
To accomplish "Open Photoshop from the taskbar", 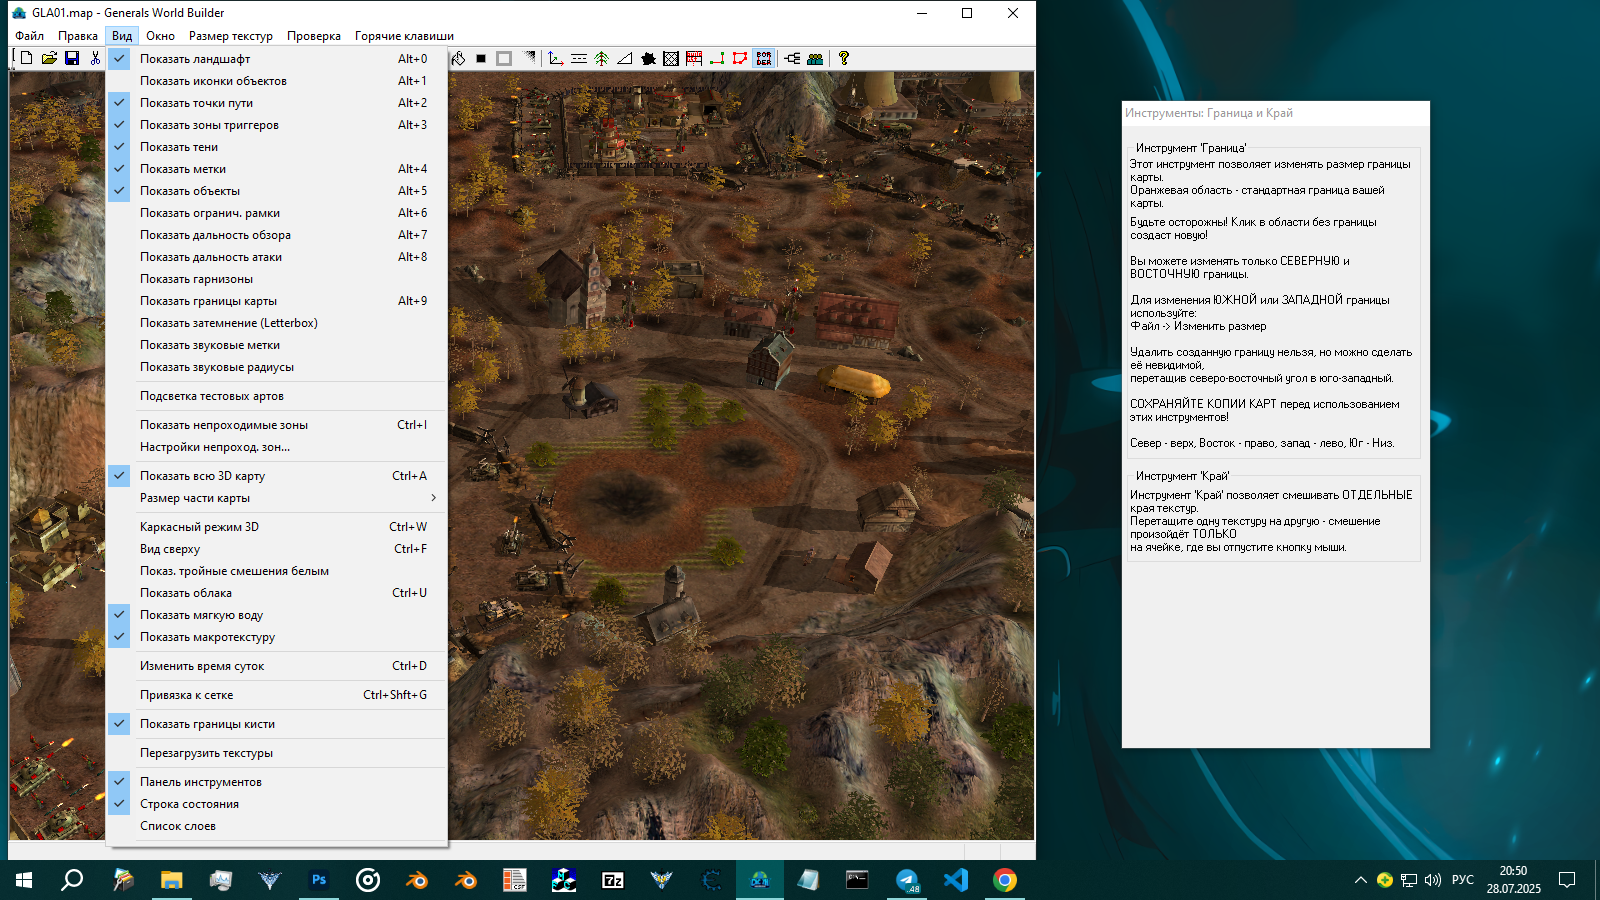I will 319,880.
